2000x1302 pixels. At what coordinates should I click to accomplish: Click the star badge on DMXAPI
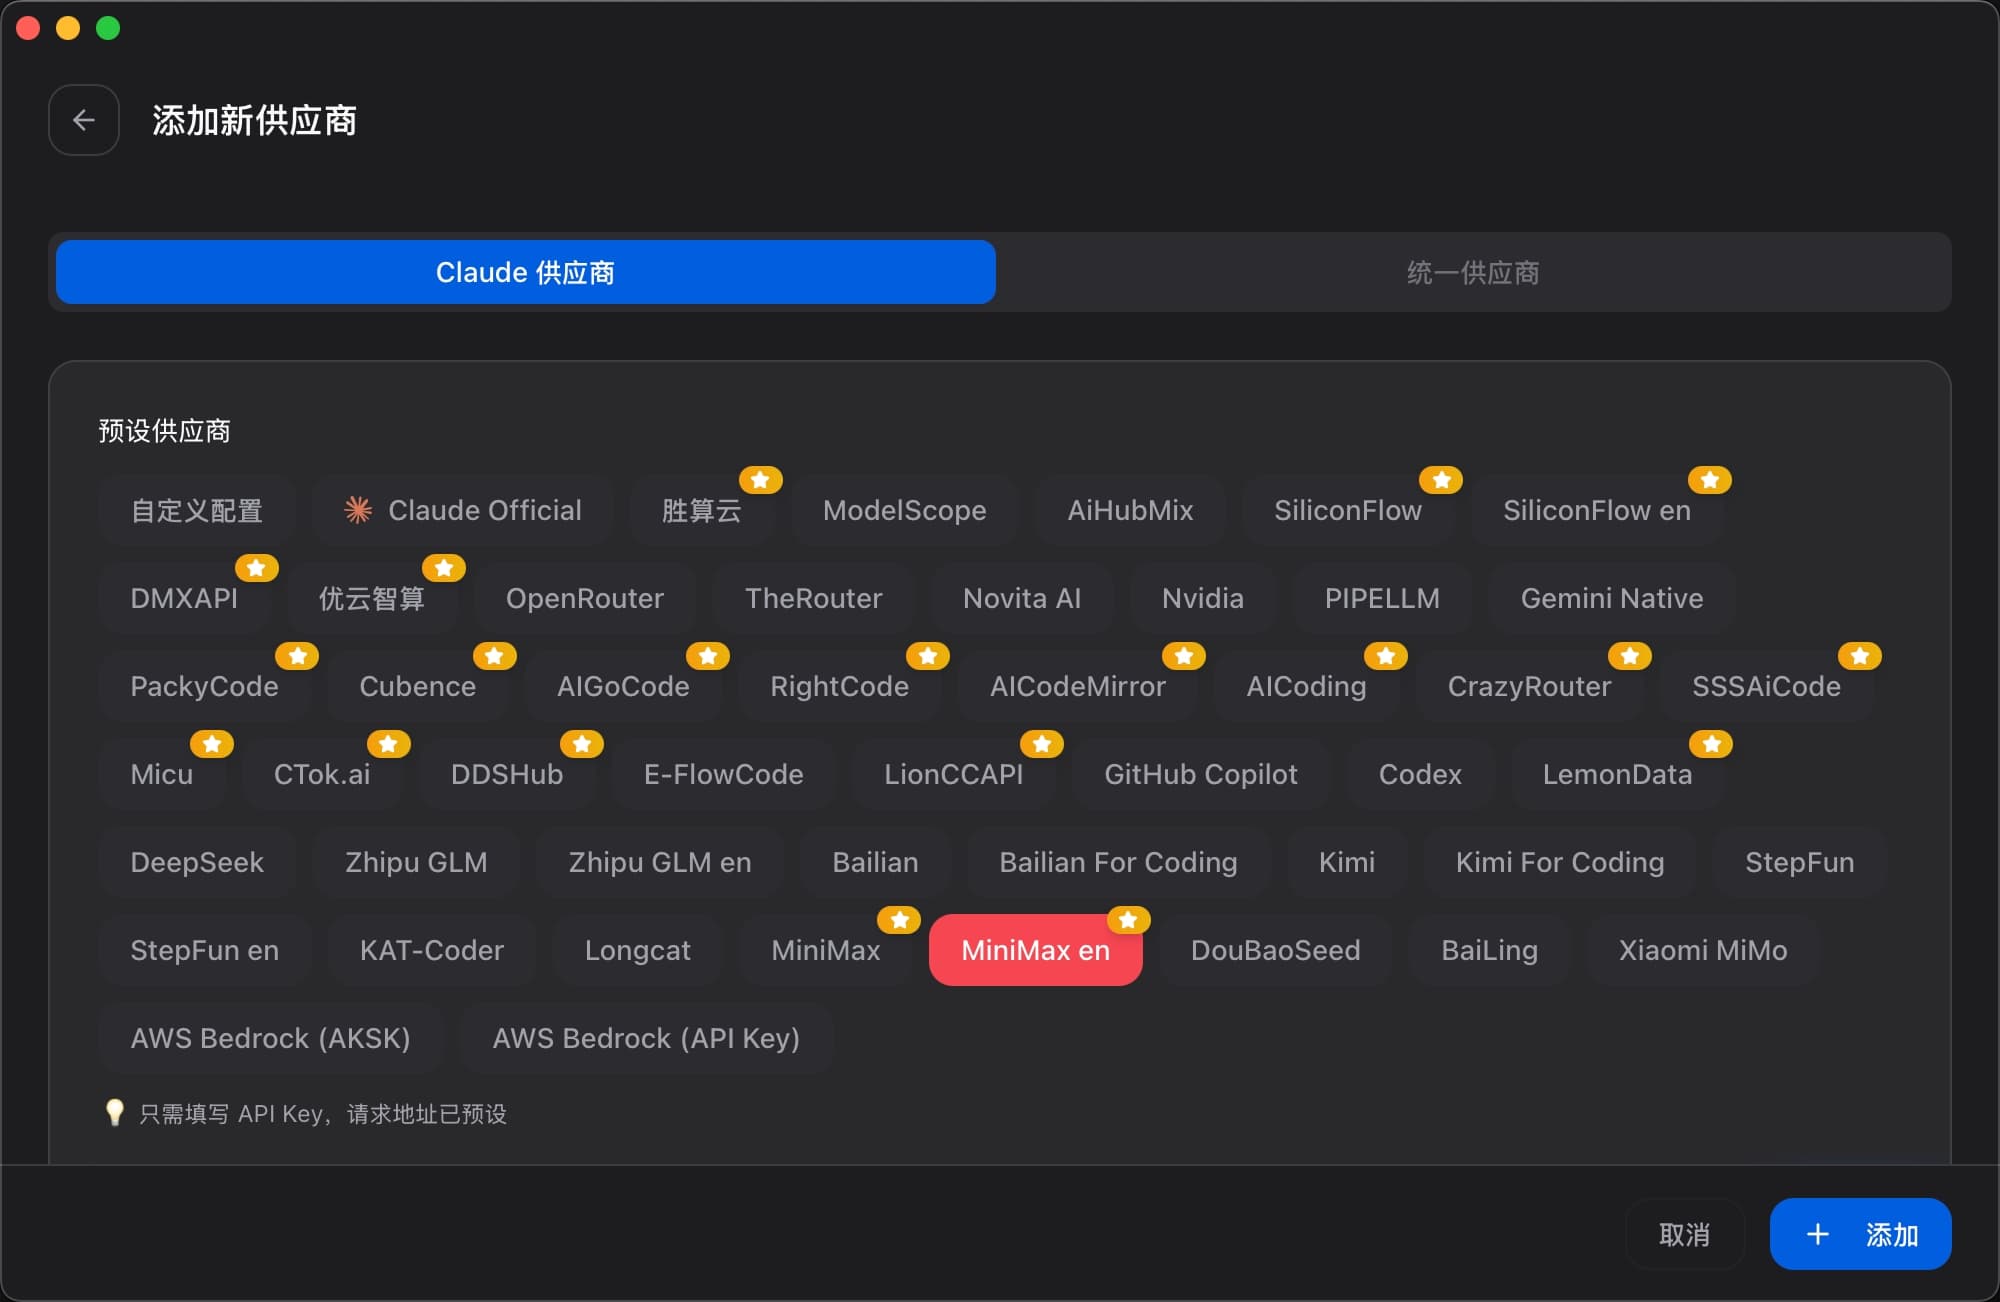click(256, 568)
